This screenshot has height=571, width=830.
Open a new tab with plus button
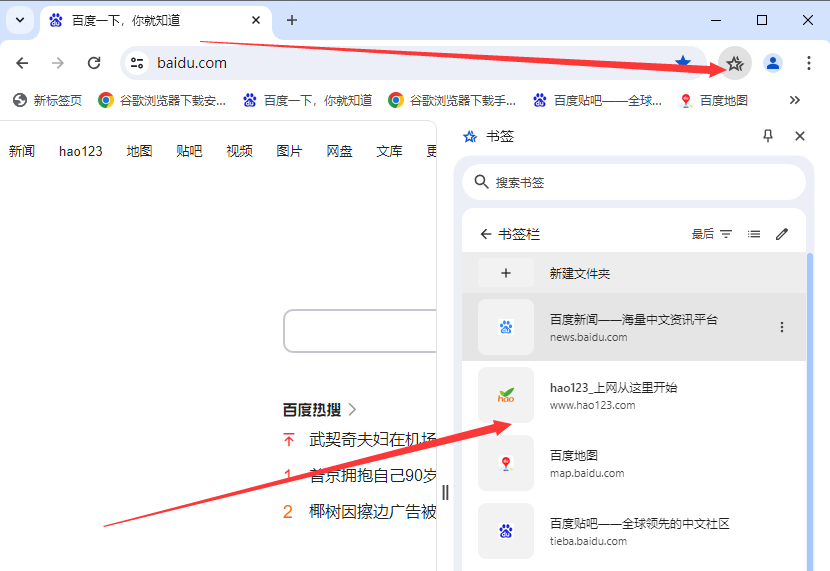292,20
